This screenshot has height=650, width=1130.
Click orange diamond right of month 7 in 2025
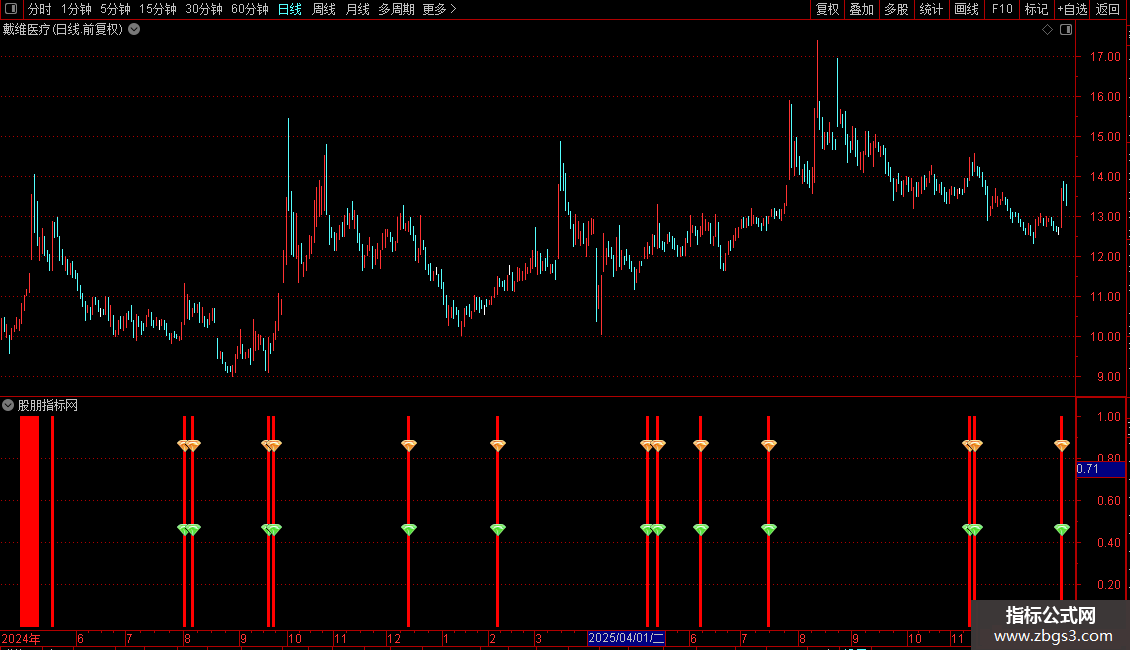[x=769, y=445]
